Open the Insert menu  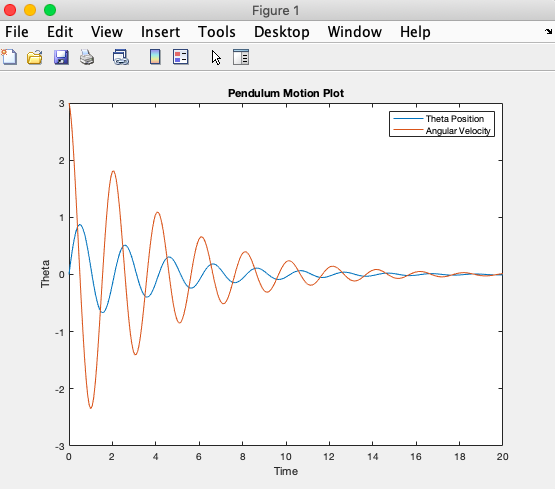160,32
